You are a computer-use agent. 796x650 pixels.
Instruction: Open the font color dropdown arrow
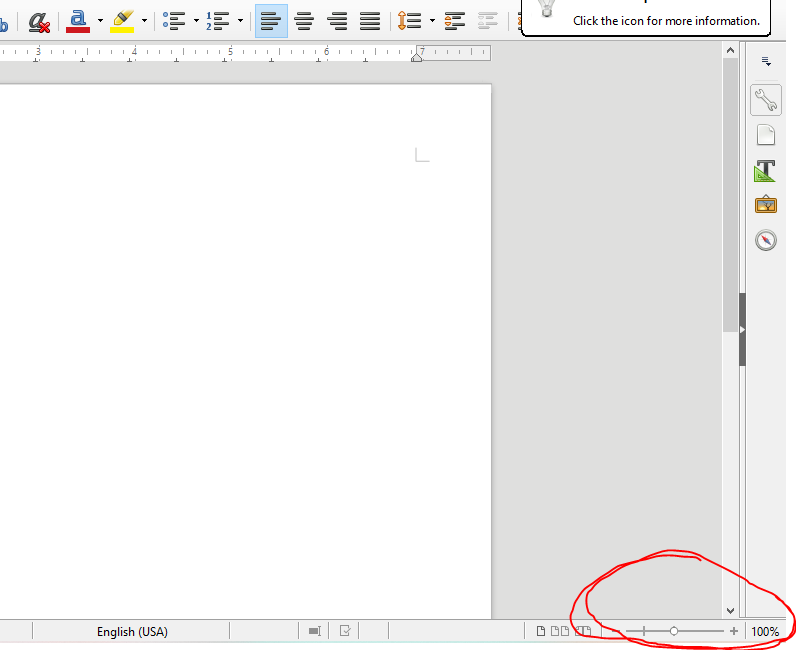coord(100,21)
